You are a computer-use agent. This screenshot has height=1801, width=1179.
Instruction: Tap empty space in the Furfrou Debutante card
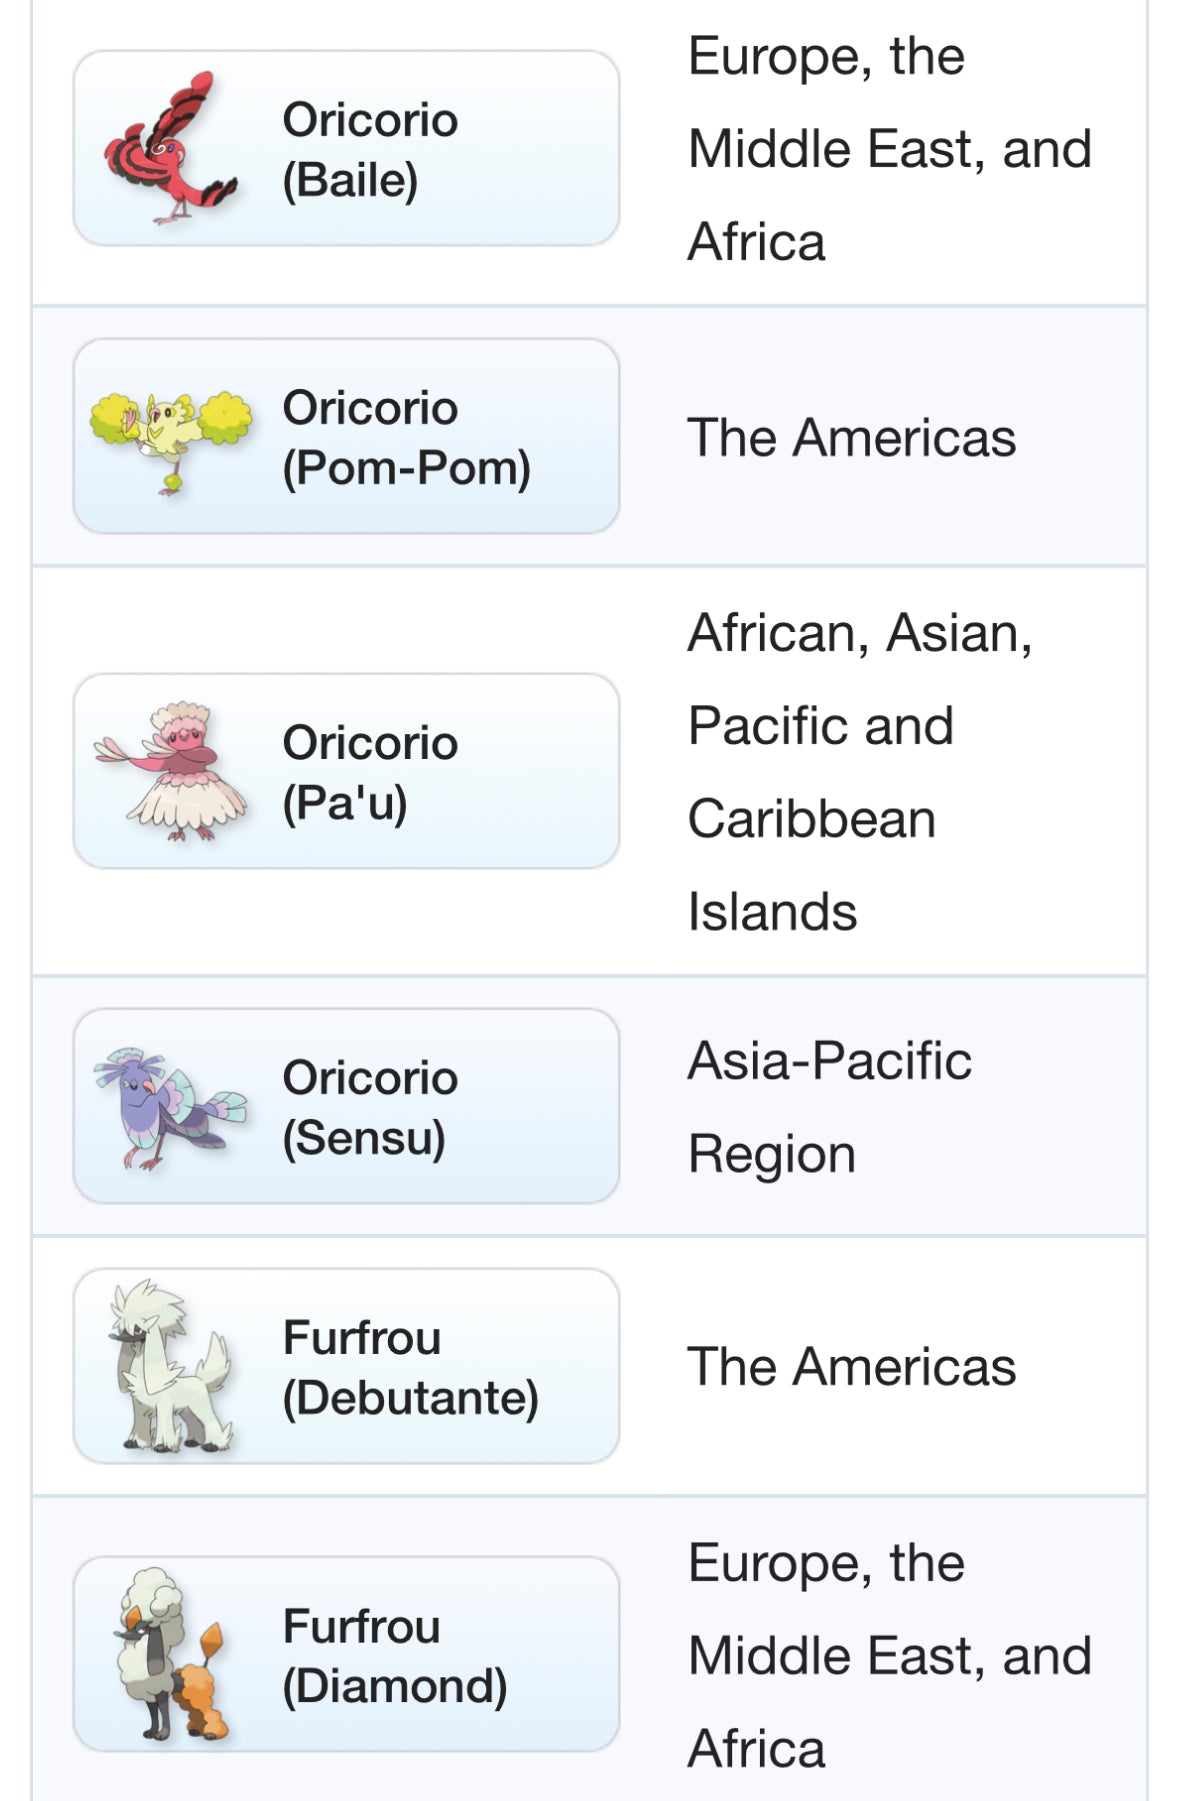point(580,1300)
